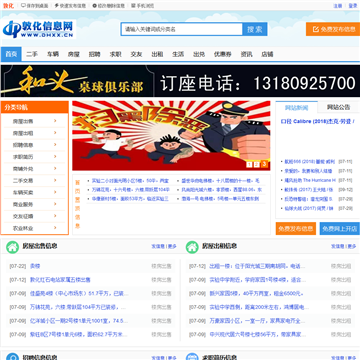Expand 房屋出售 category arrow in sidebar

click(55, 121)
